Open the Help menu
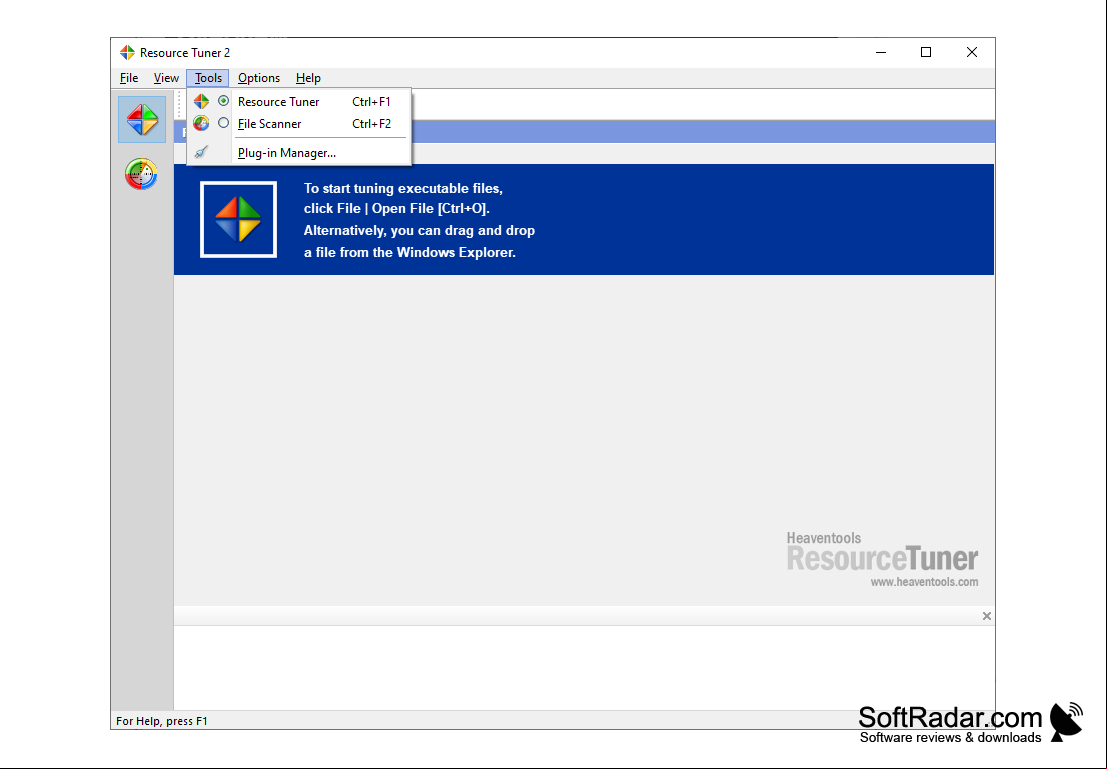This screenshot has height=769, width=1107. tap(308, 78)
